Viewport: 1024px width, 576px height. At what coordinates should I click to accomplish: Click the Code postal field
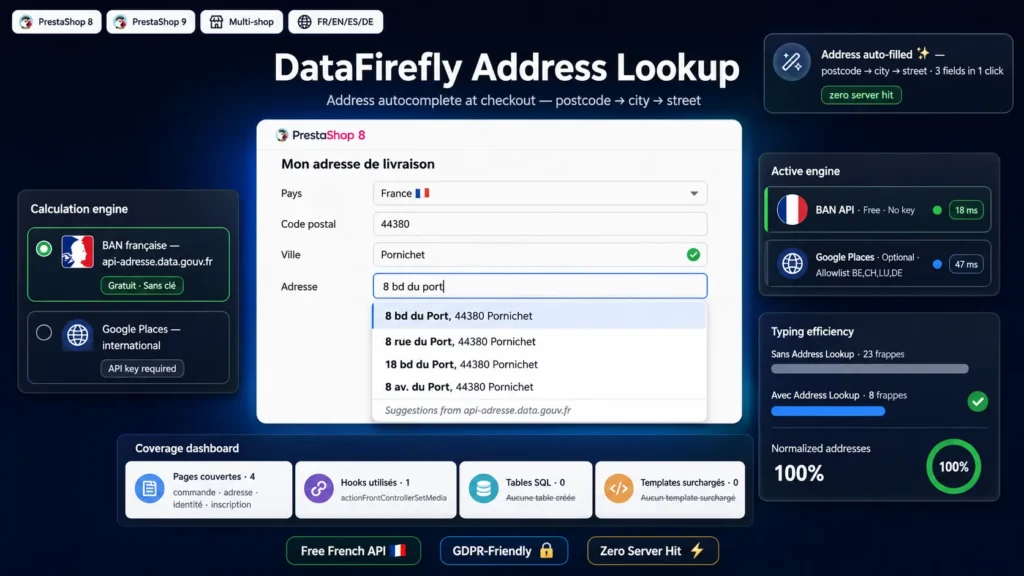pyautogui.click(x=540, y=224)
